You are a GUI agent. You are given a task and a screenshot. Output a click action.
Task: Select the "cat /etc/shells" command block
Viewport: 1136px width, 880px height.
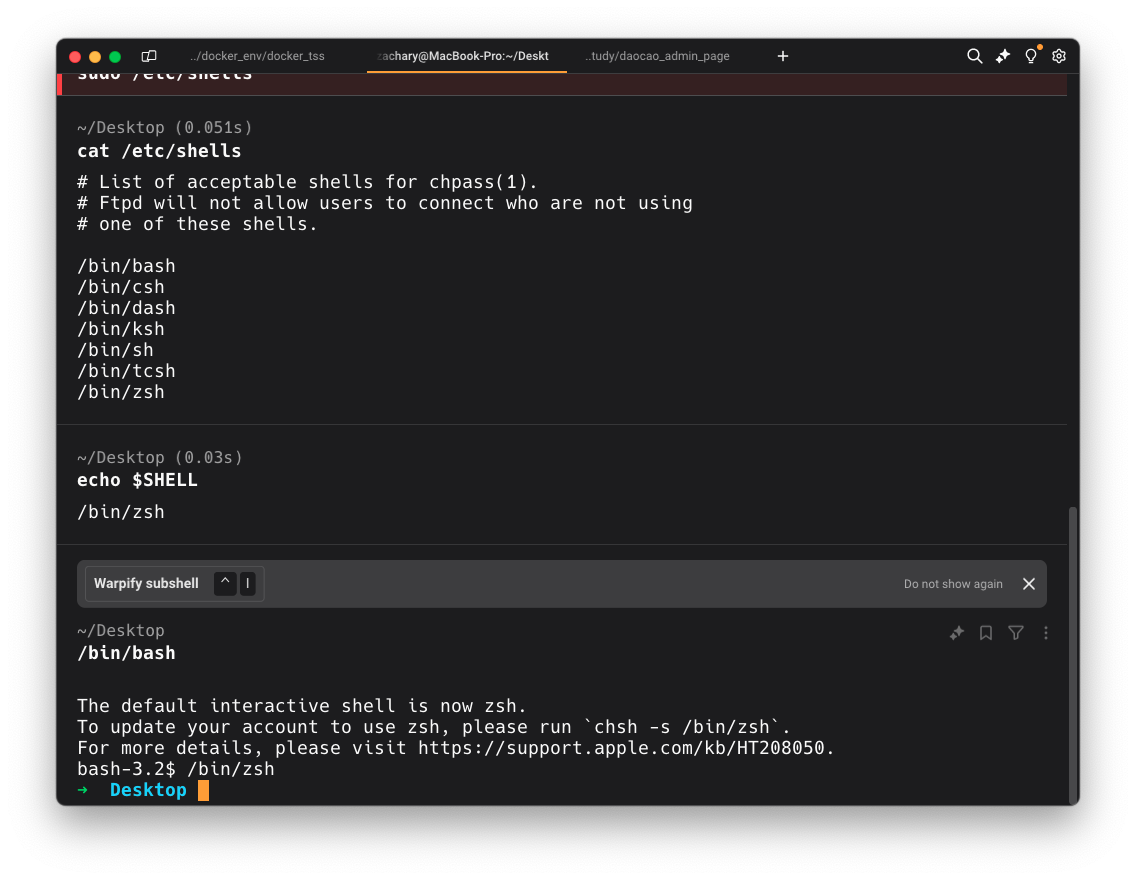(159, 152)
